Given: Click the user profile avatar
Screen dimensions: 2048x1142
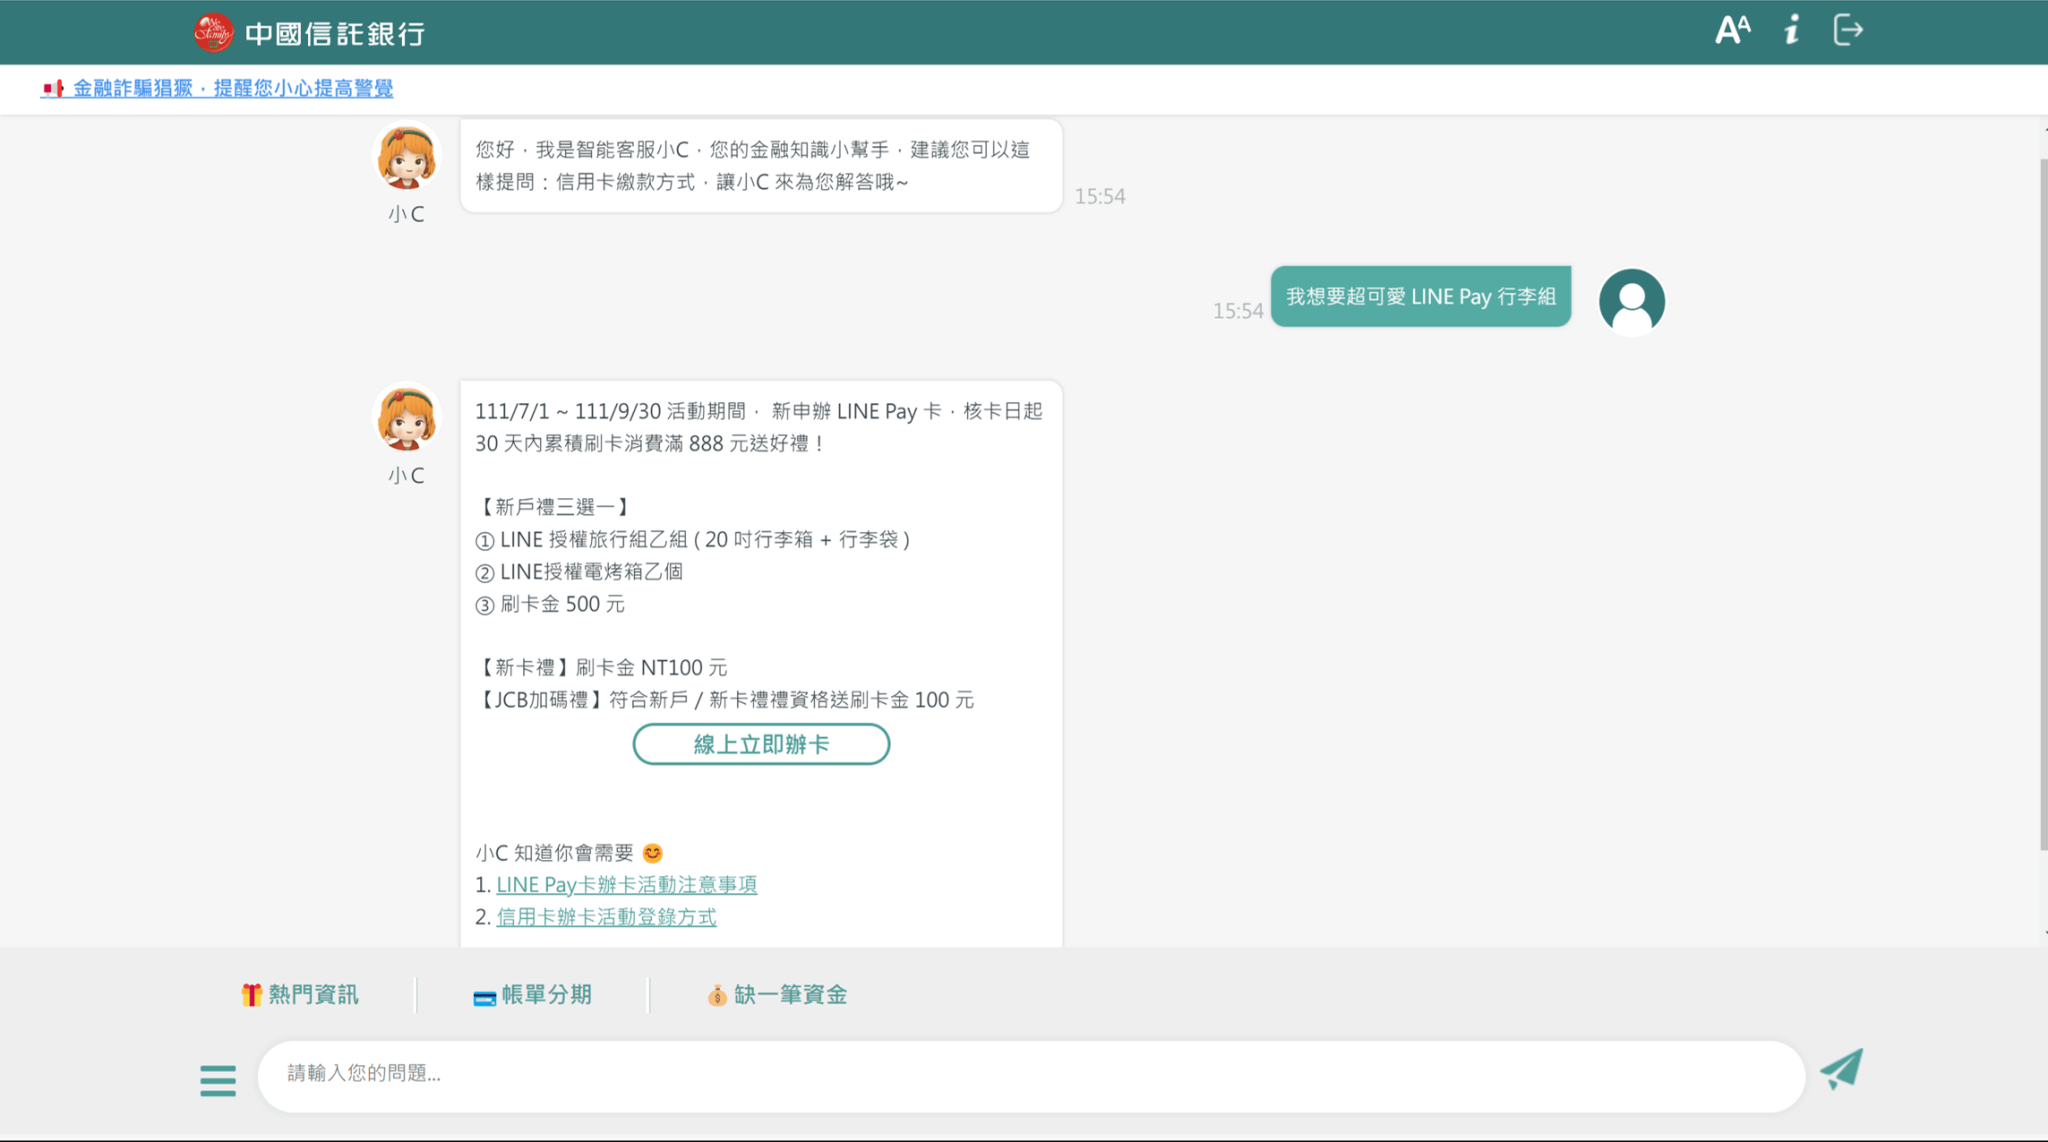Looking at the screenshot, I should [x=1631, y=301].
